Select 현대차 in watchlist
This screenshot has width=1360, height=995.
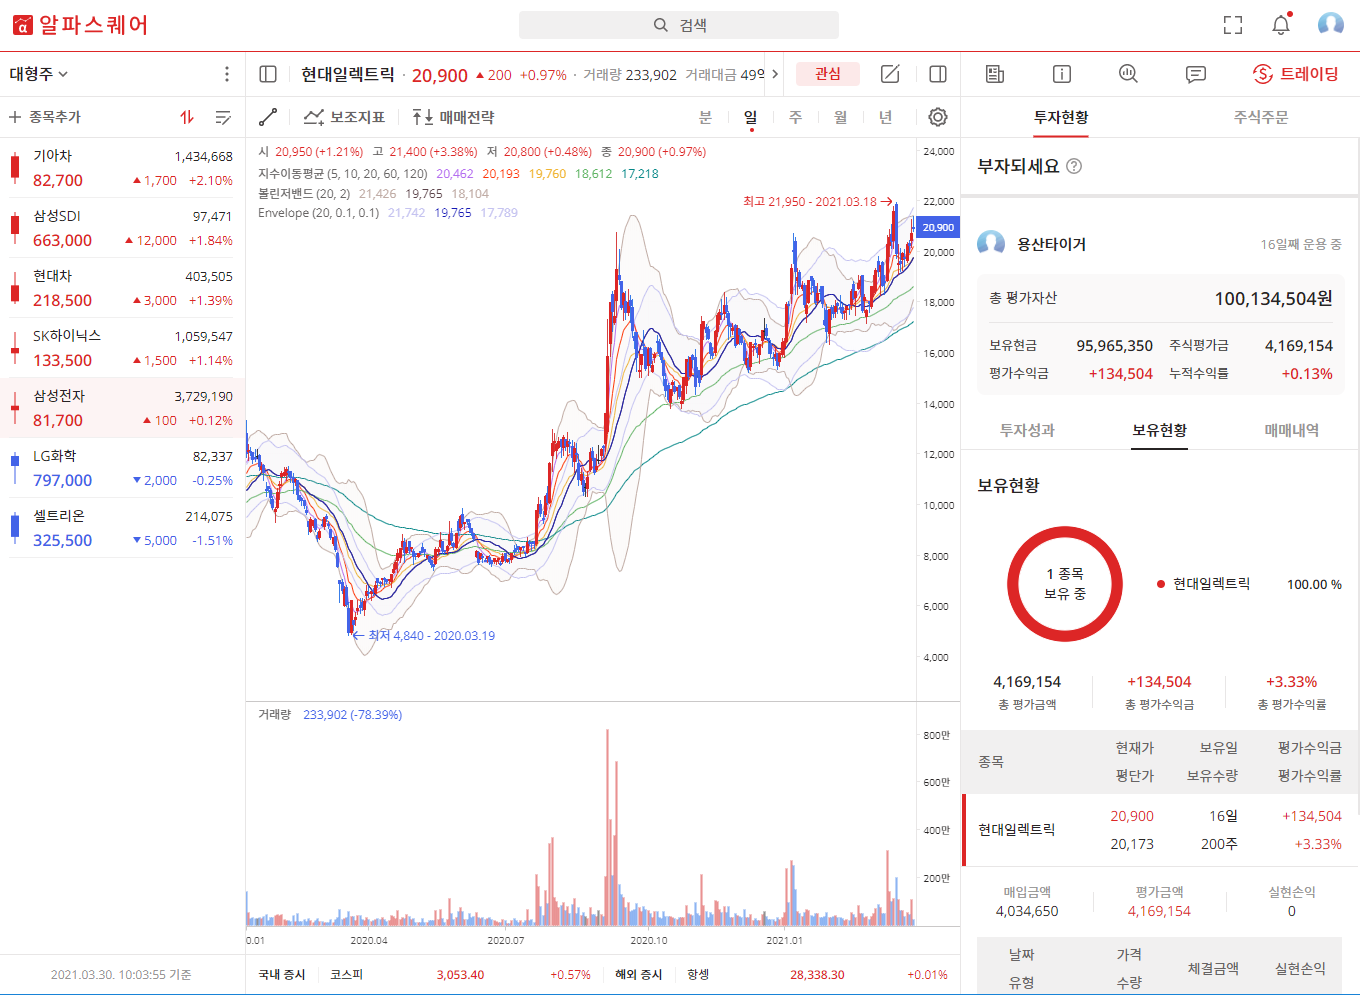[122, 288]
